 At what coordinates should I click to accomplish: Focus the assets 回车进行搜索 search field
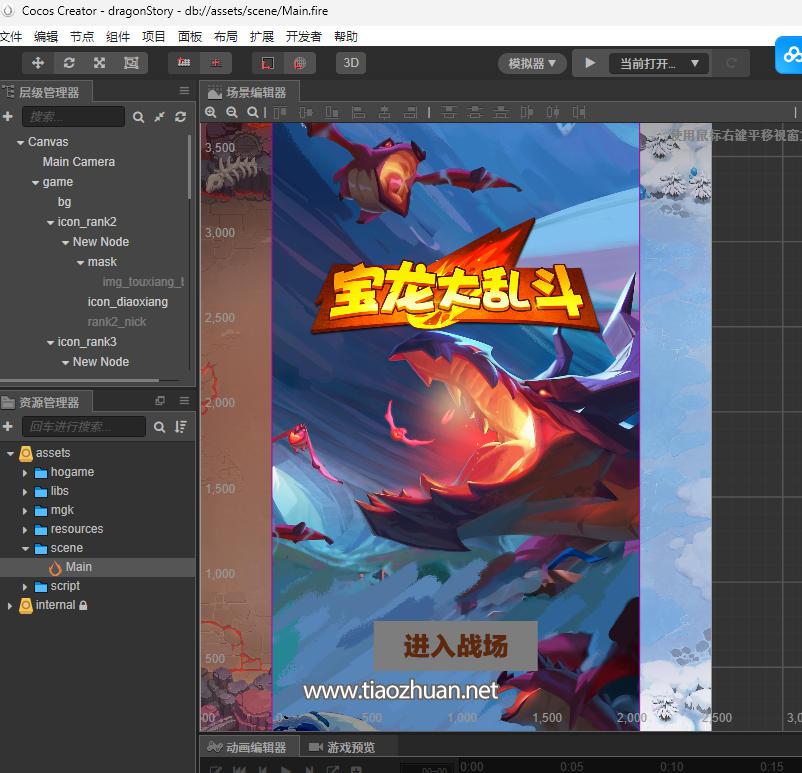(x=84, y=426)
